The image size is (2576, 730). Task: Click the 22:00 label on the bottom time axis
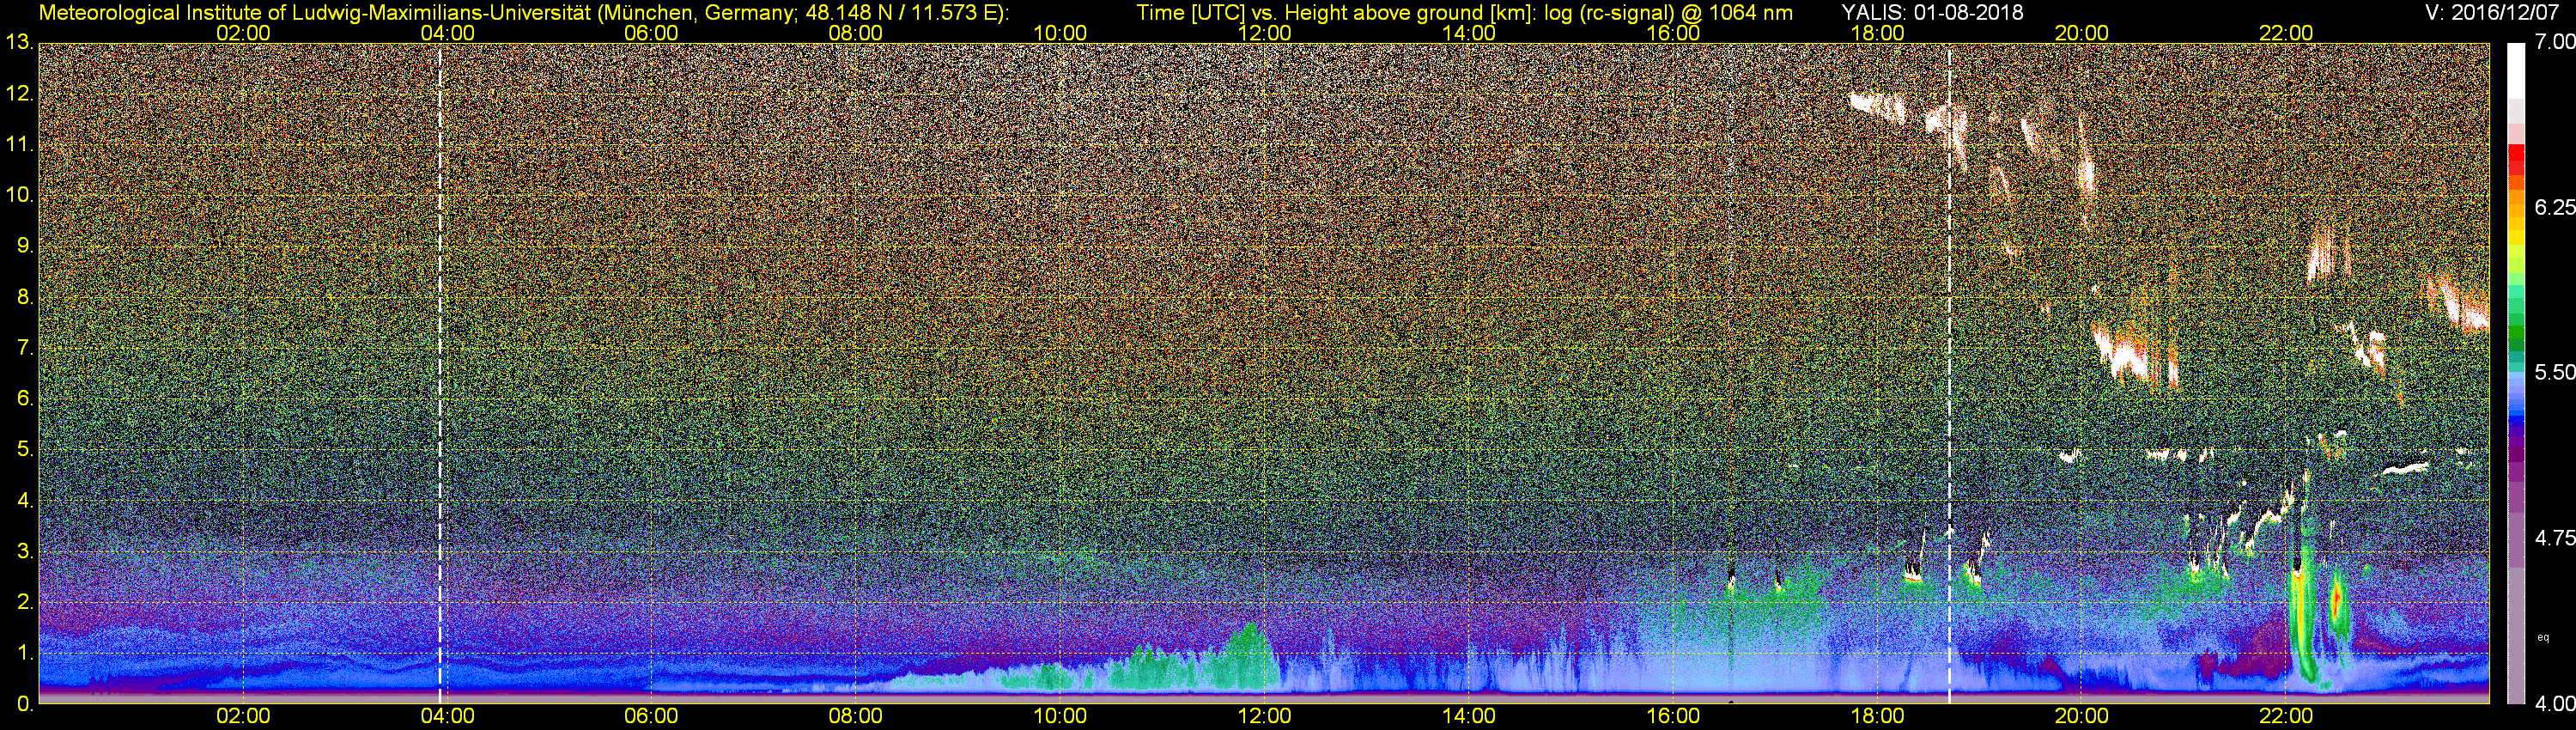[2286, 716]
